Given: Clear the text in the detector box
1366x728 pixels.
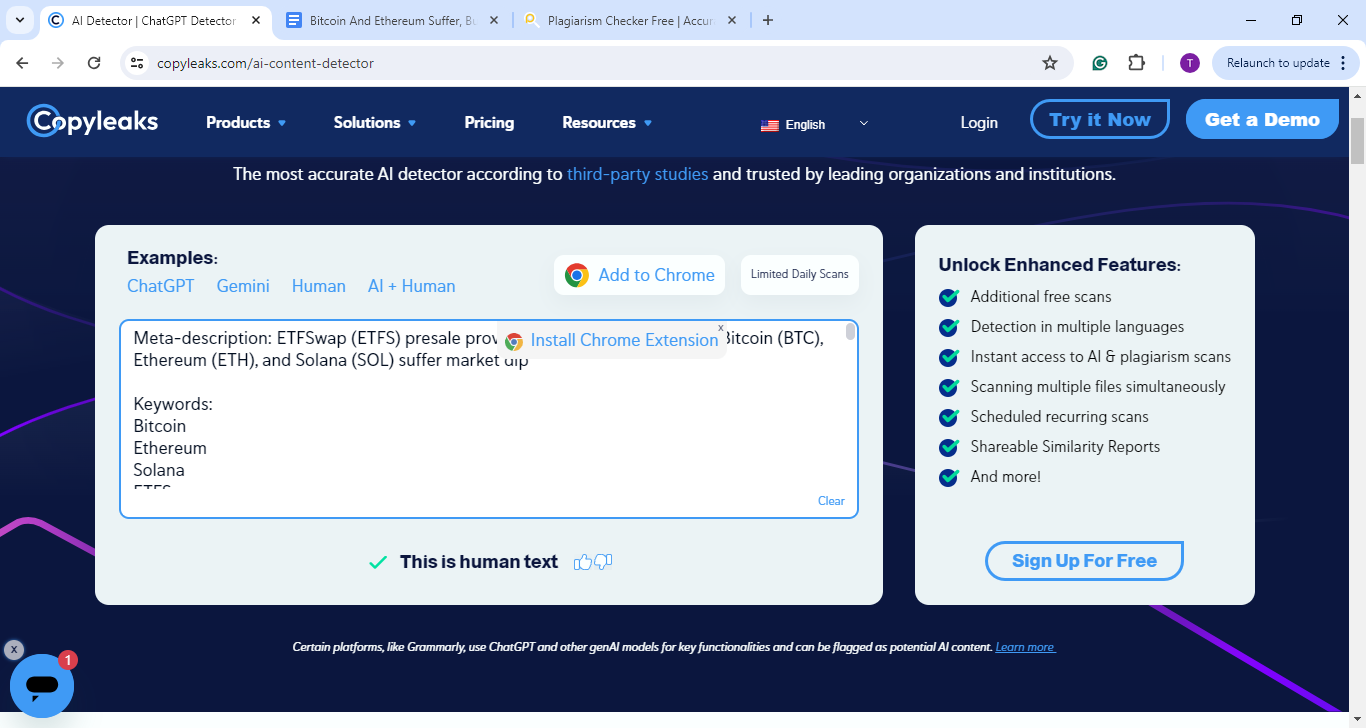Looking at the screenshot, I should click(x=831, y=501).
